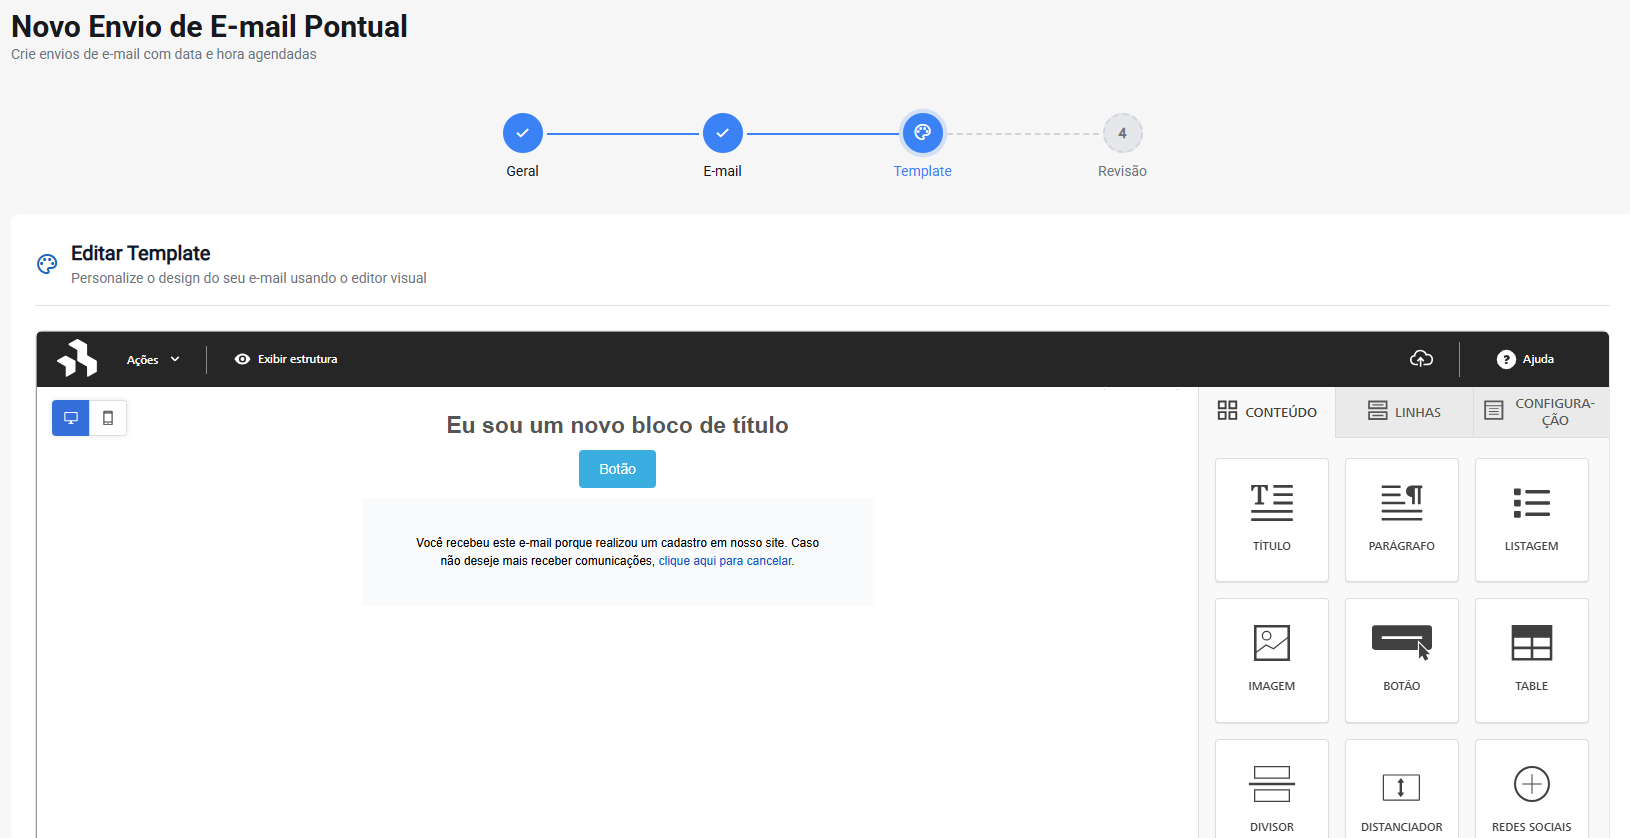The width and height of the screenshot is (1630, 838).
Task: Switch to mobile preview mode
Action: coord(108,418)
